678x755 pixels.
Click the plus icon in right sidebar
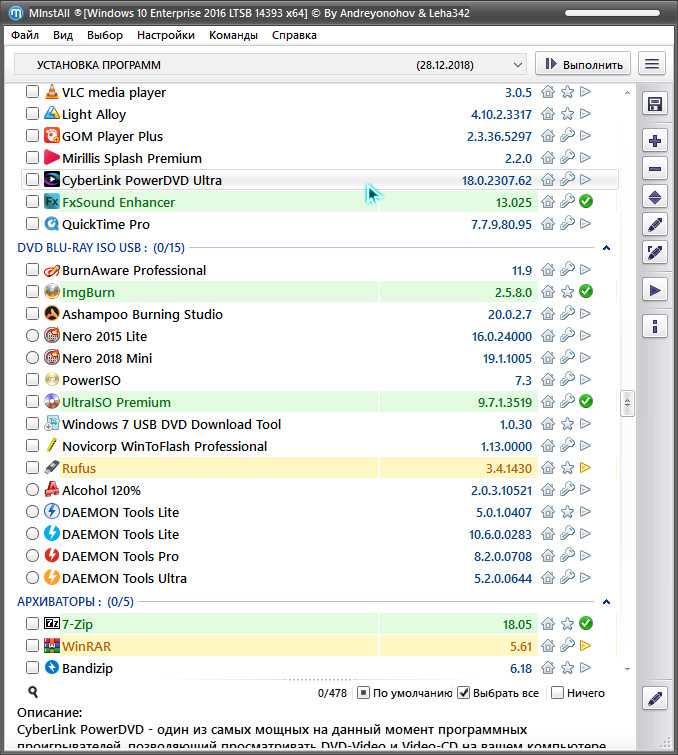click(x=655, y=141)
